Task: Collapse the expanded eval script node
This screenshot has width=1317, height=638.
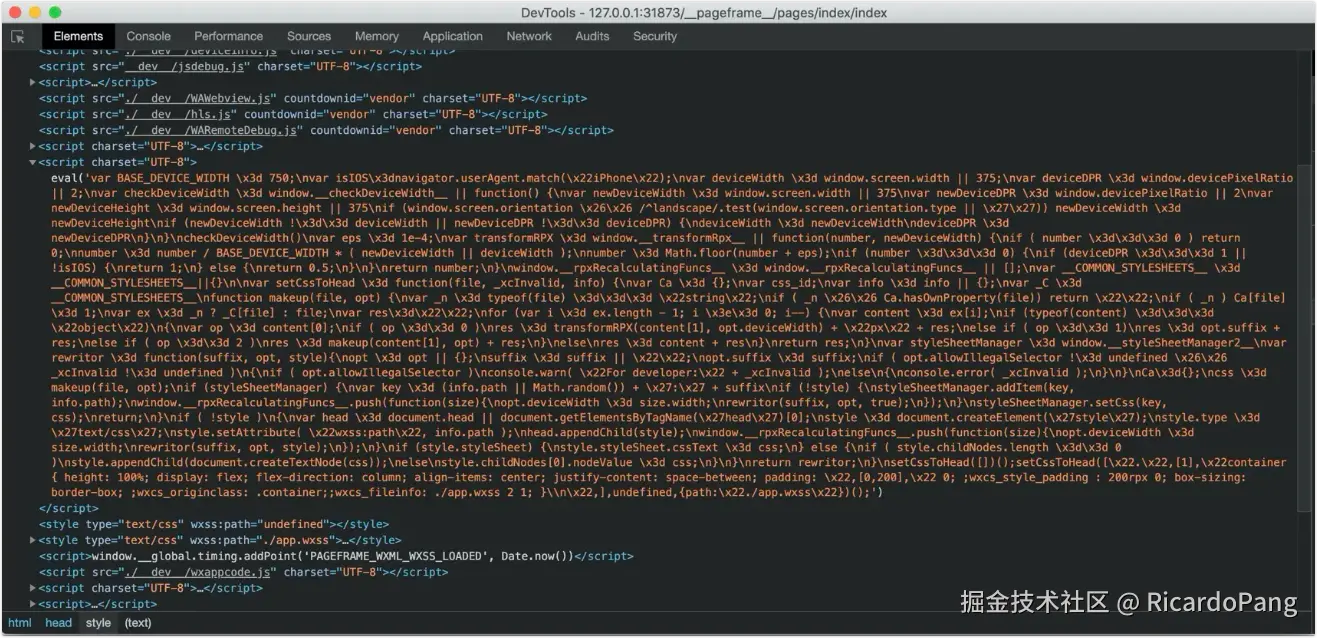Action: tap(33, 162)
